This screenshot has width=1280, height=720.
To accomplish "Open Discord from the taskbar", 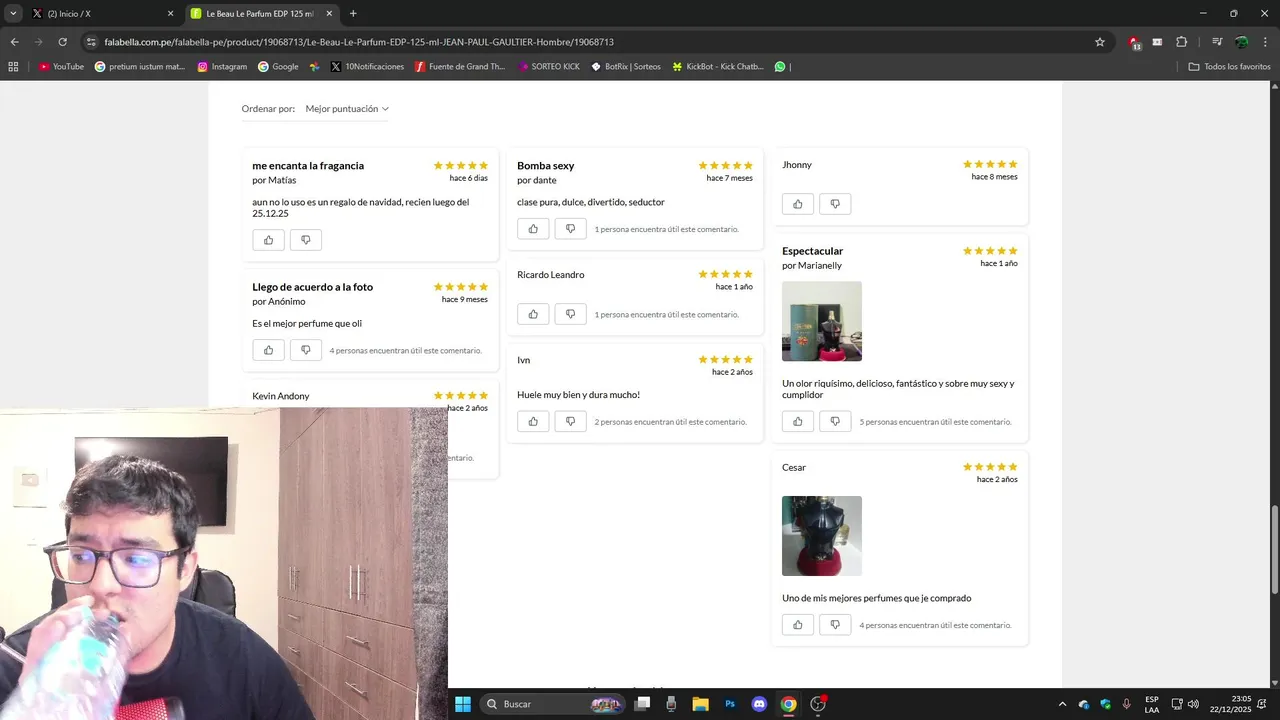I will tap(759, 704).
